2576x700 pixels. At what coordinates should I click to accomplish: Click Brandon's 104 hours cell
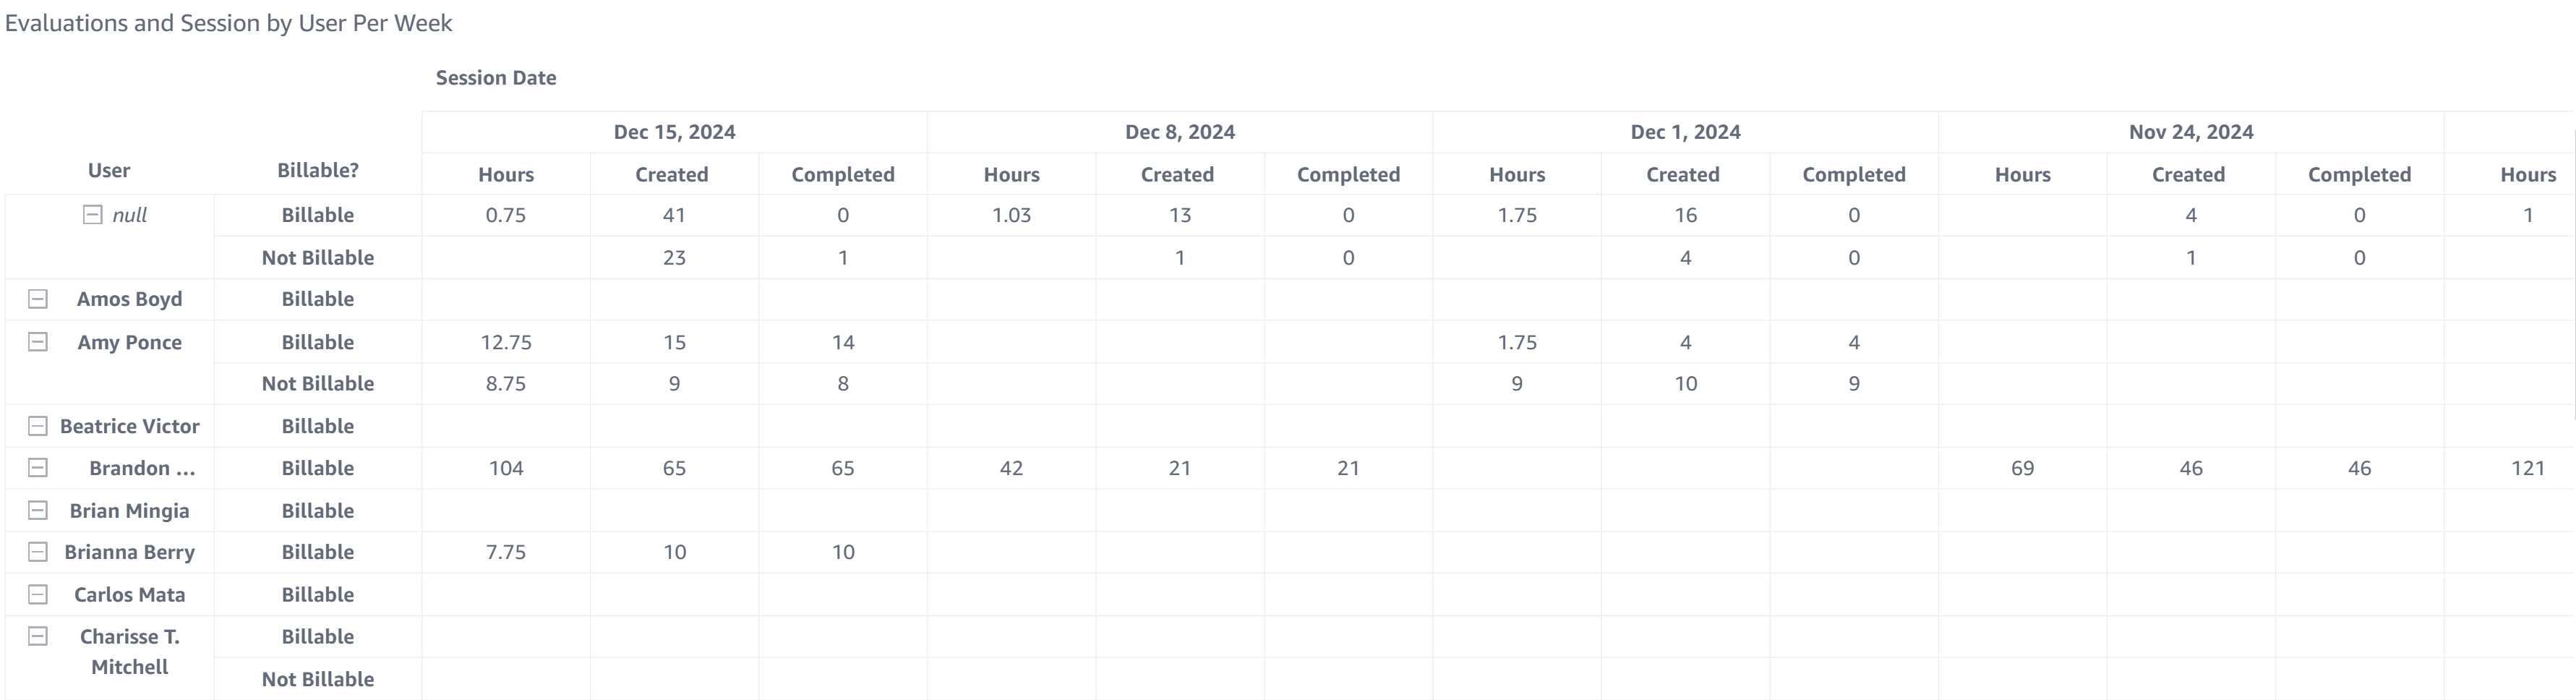(506, 468)
